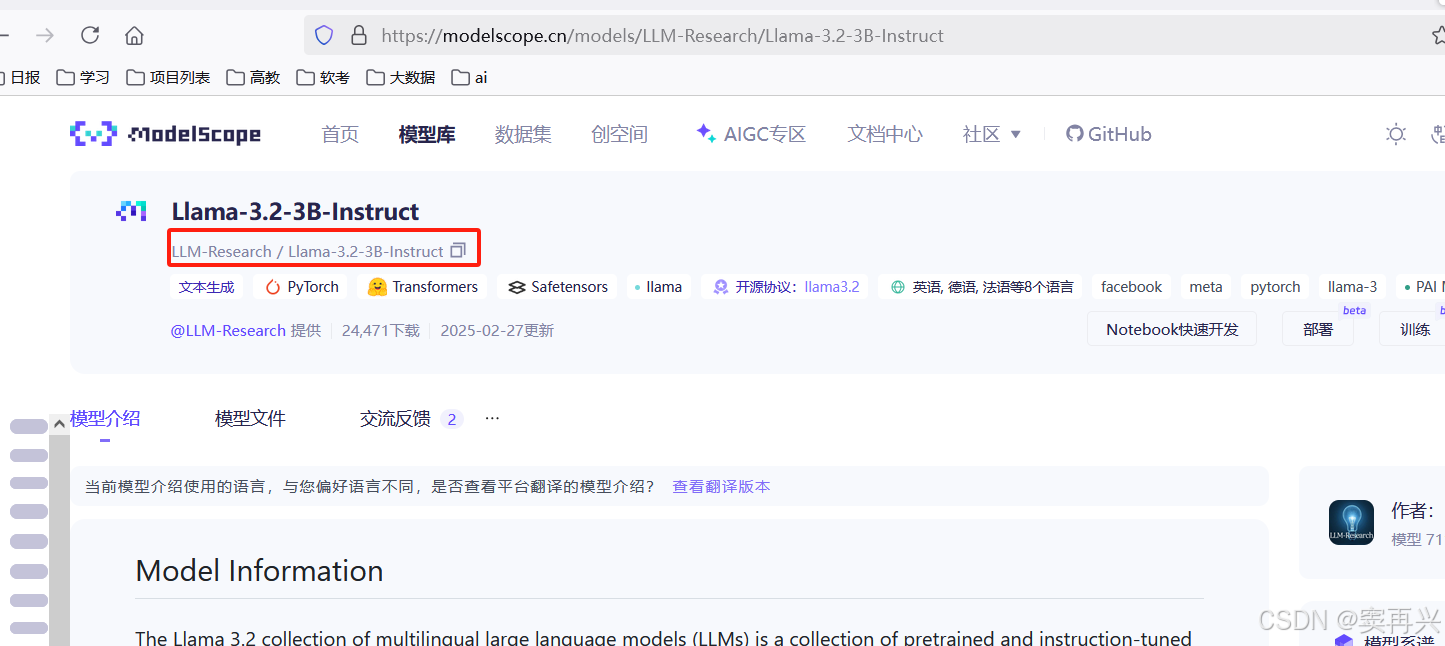Open the llama3.2 license link
This screenshot has height=646, width=1445.
tap(832, 287)
